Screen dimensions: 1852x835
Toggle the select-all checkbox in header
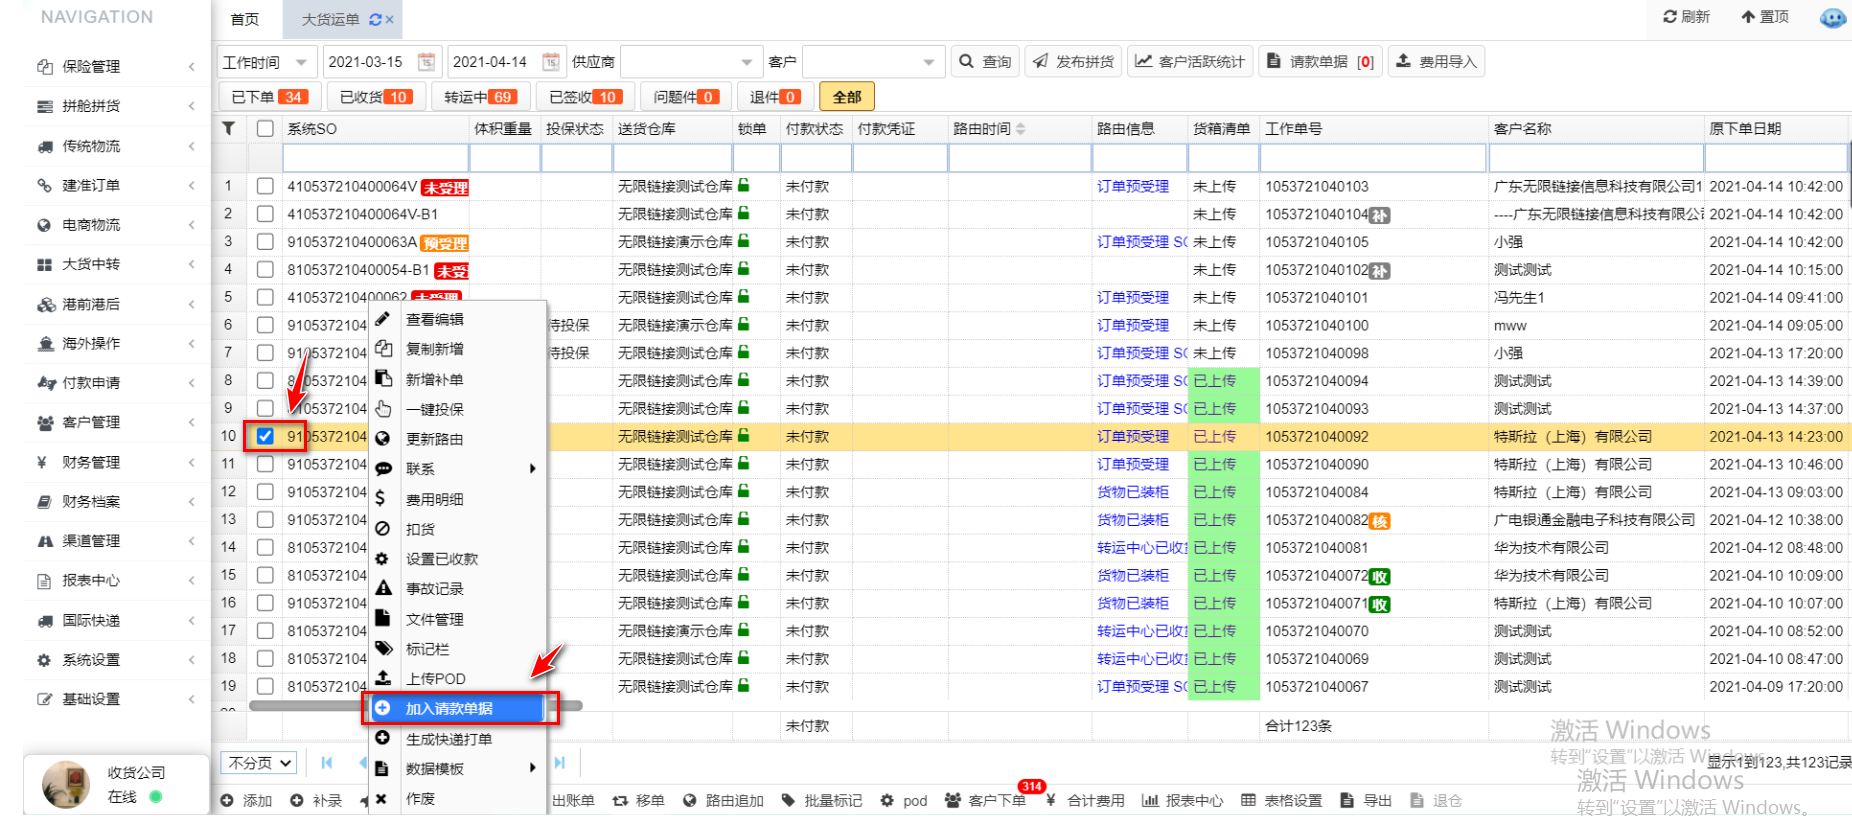coord(265,128)
